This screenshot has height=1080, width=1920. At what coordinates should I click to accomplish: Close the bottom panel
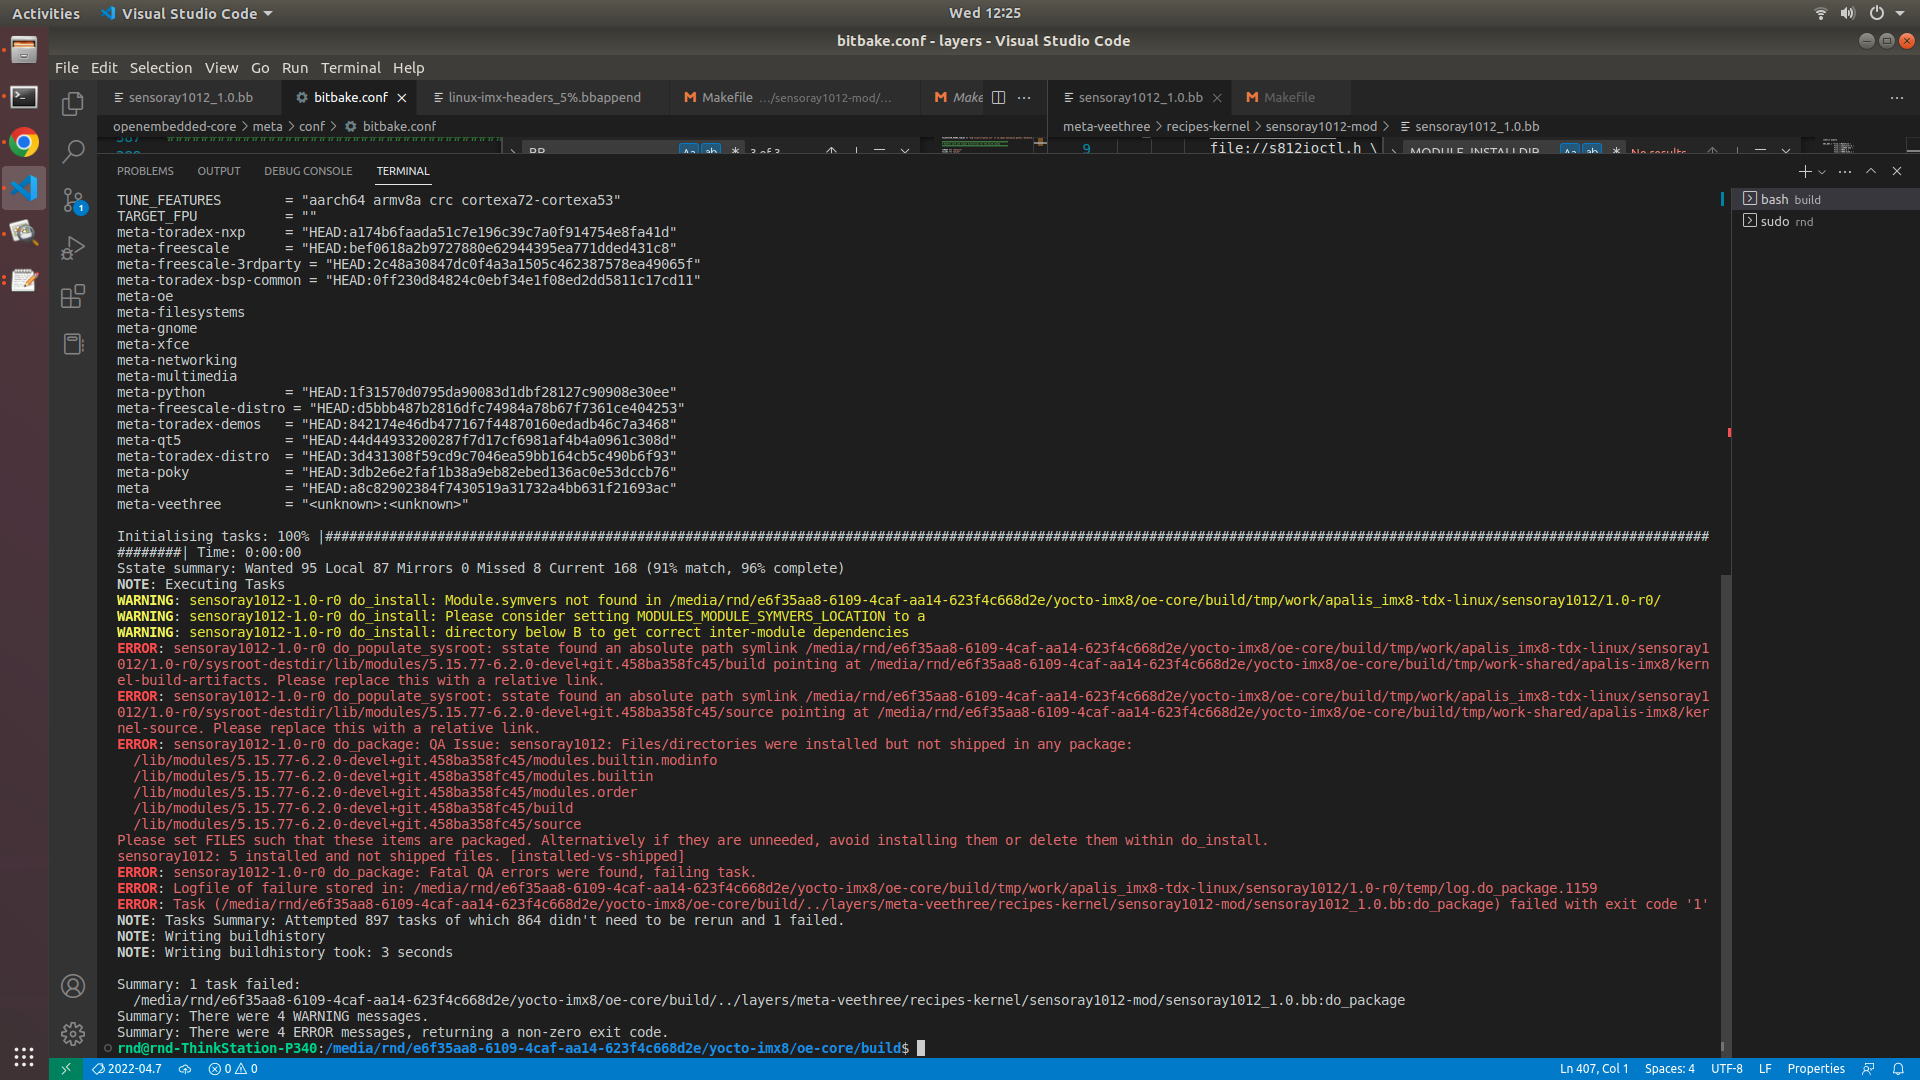coord(1897,171)
